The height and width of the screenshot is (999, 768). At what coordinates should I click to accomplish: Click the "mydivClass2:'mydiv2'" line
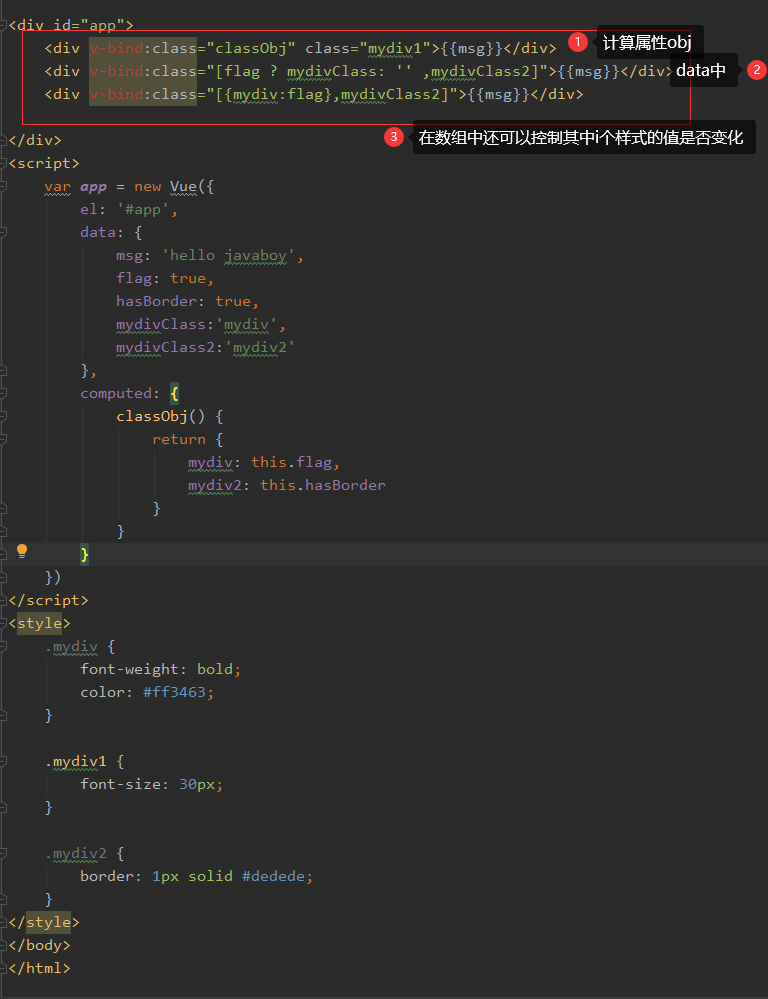(205, 347)
